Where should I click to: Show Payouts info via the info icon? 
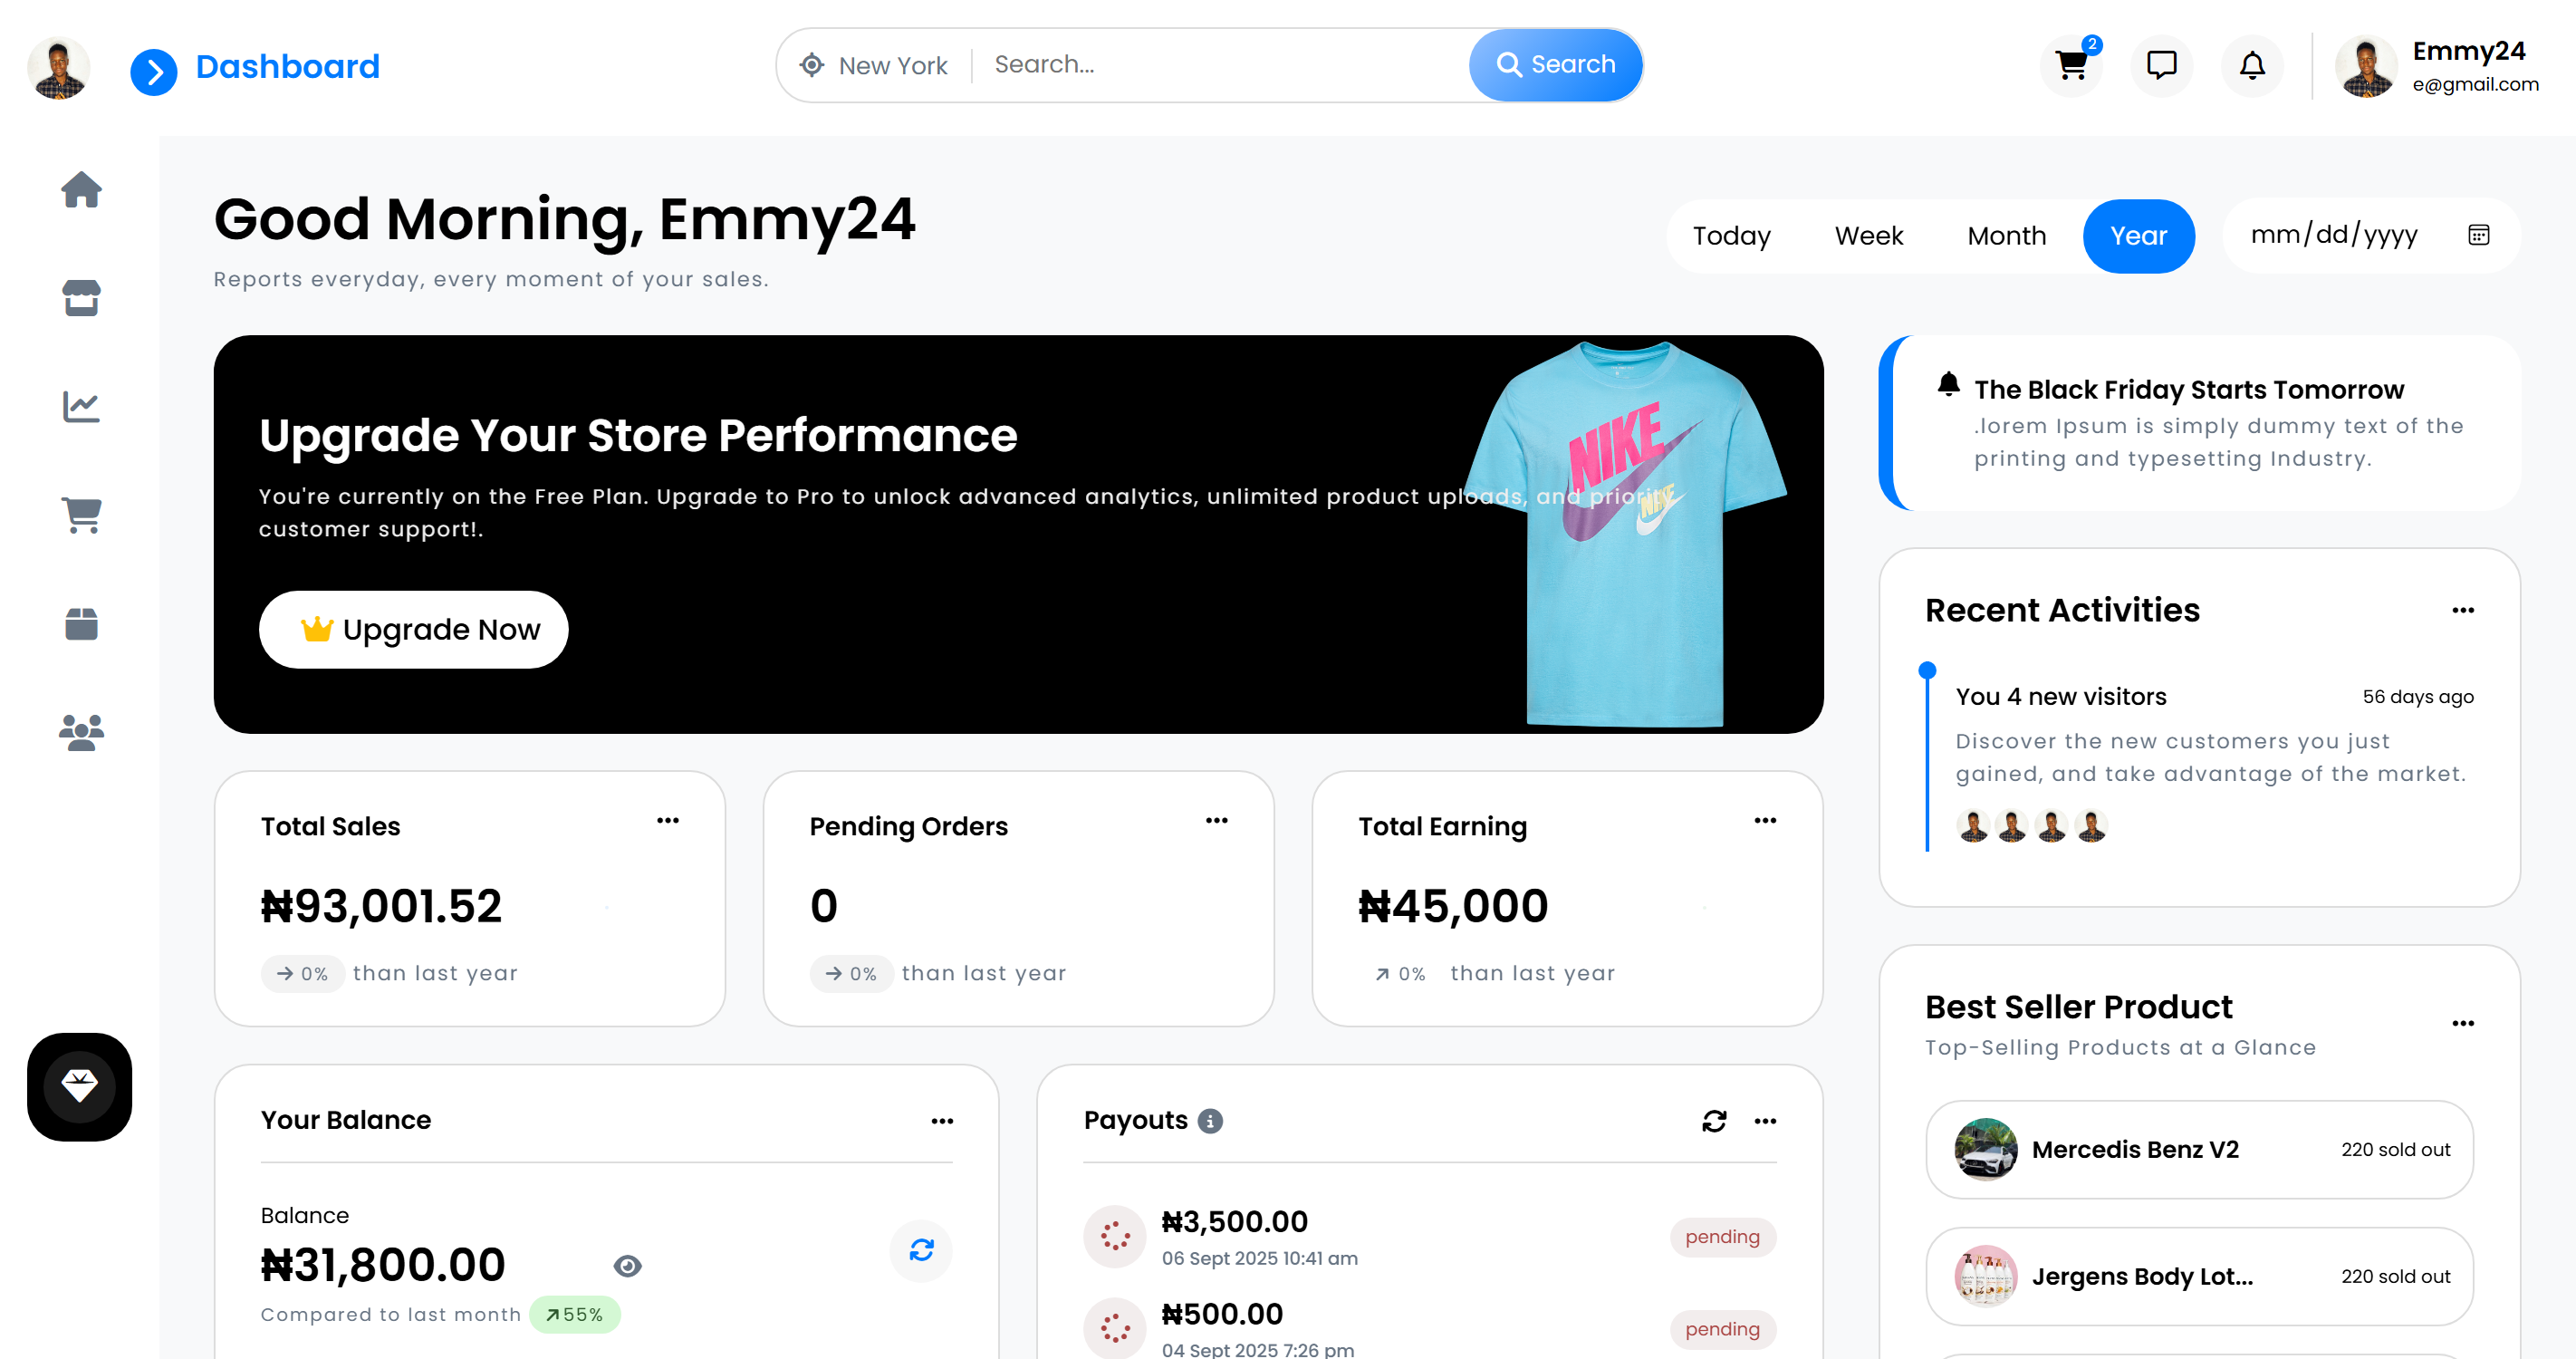1211,1121
